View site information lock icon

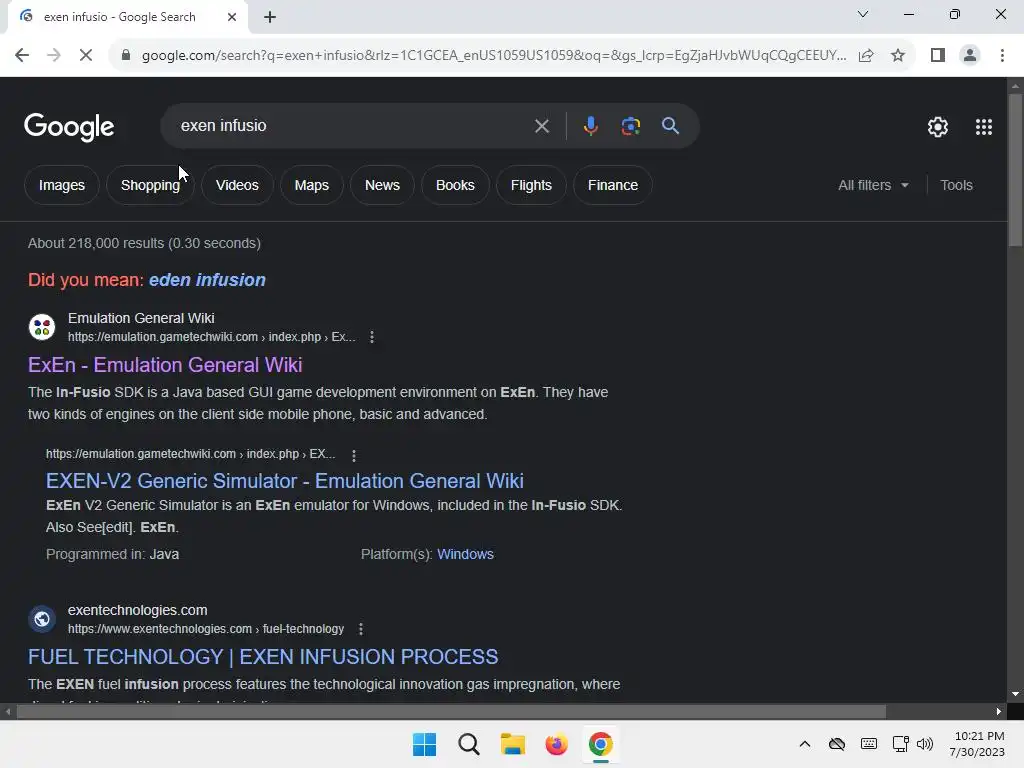[x=125, y=56]
